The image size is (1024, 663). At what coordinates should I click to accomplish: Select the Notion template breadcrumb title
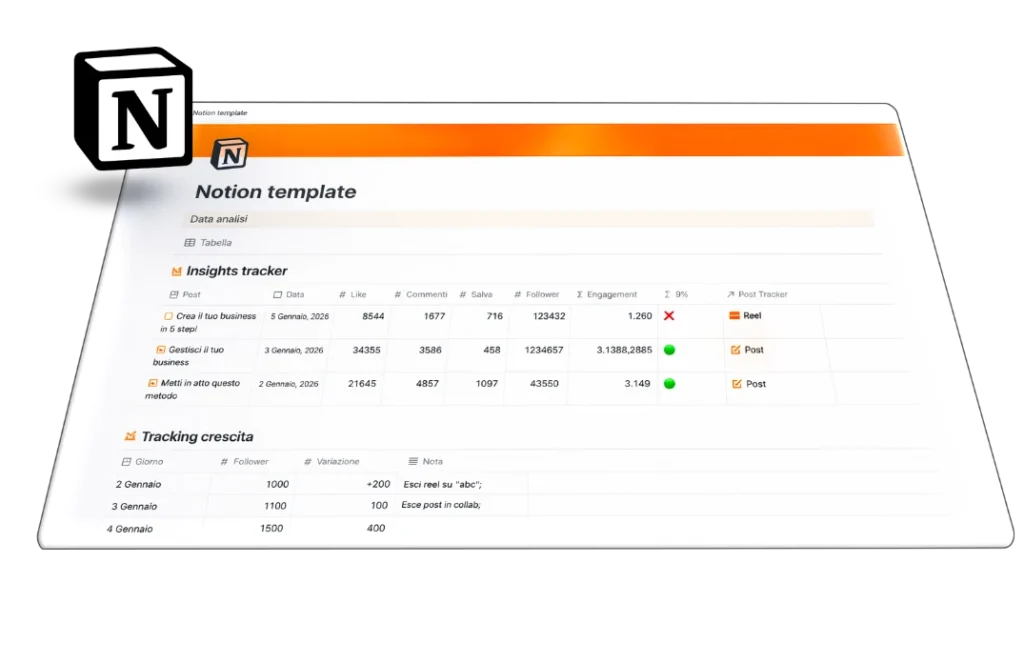tap(220, 113)
